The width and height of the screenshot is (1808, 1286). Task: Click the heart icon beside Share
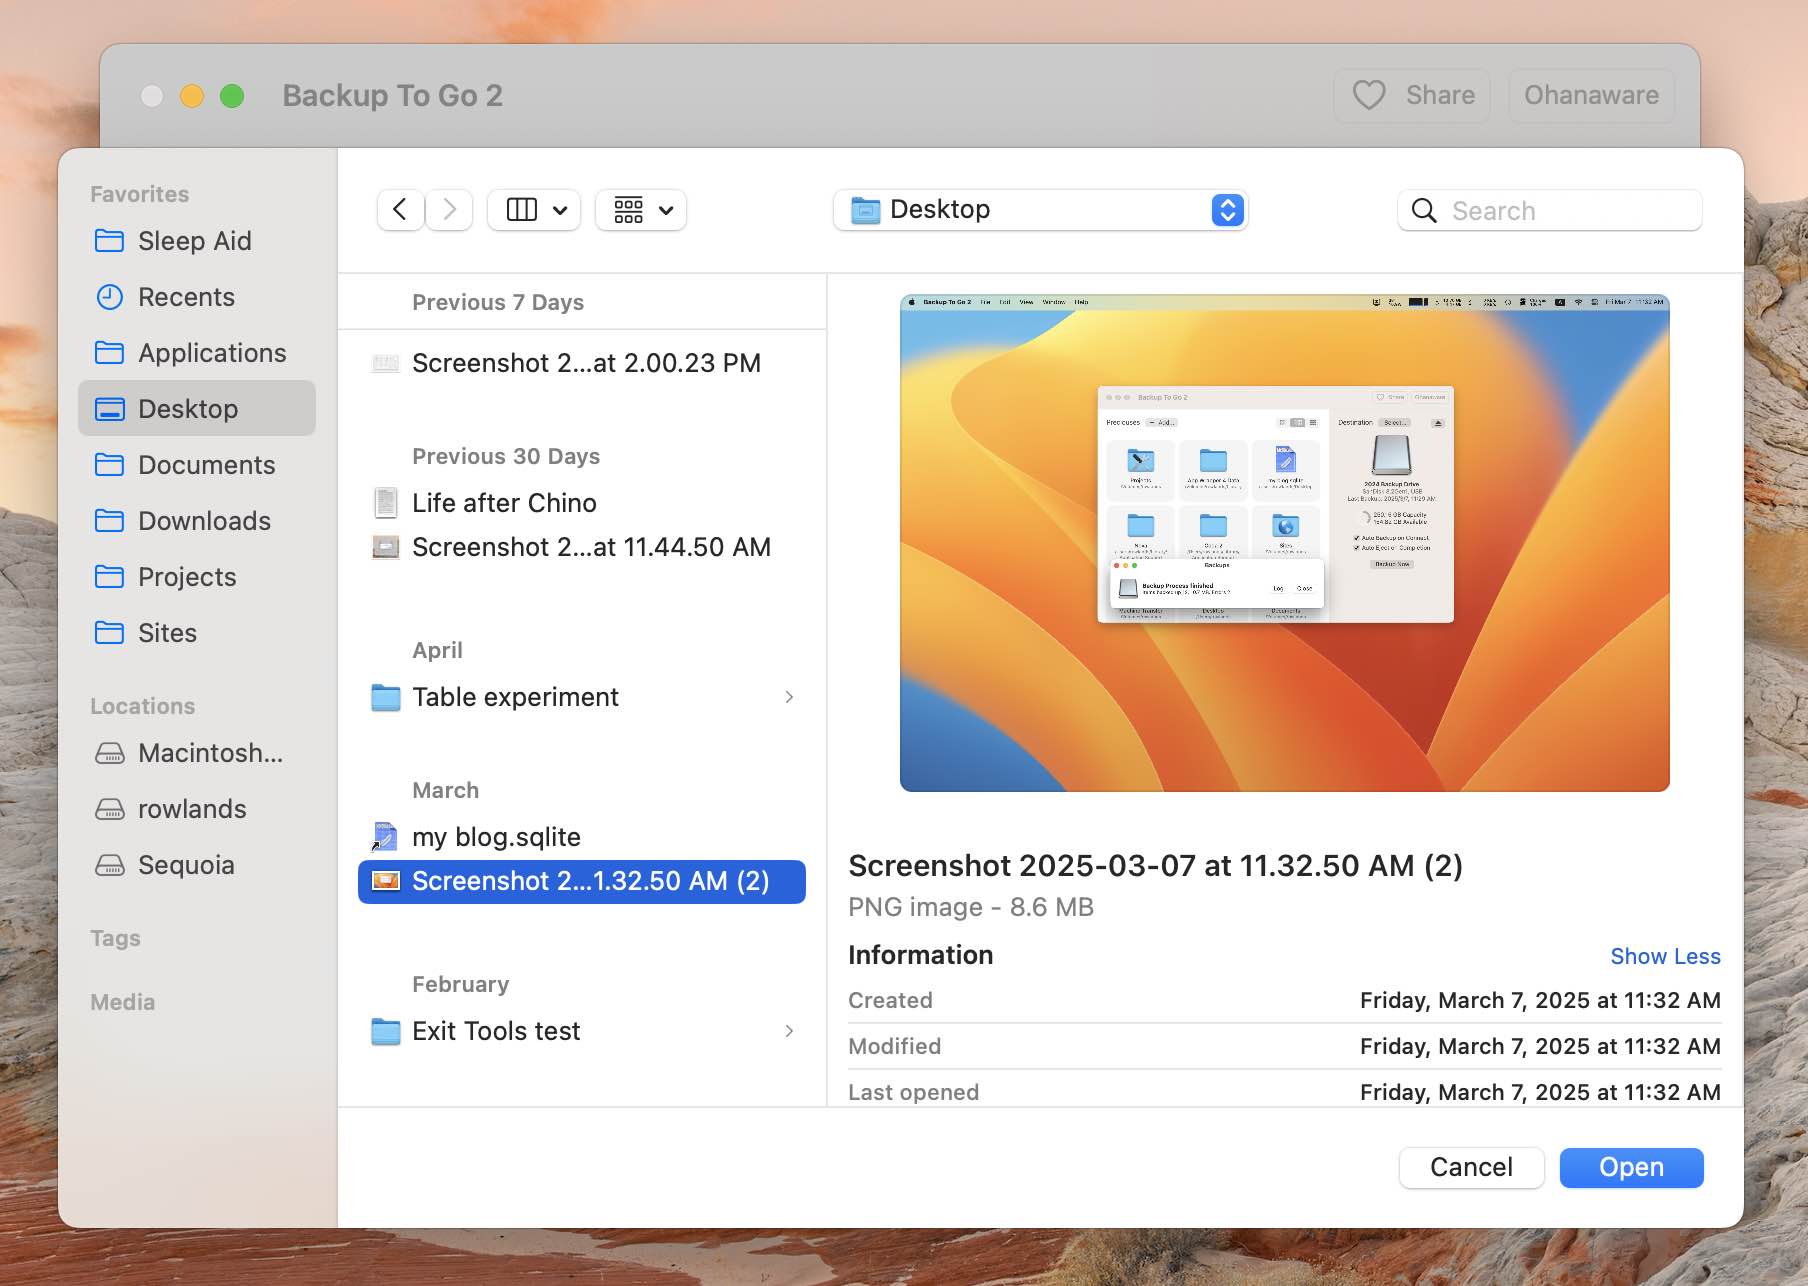1369,96
